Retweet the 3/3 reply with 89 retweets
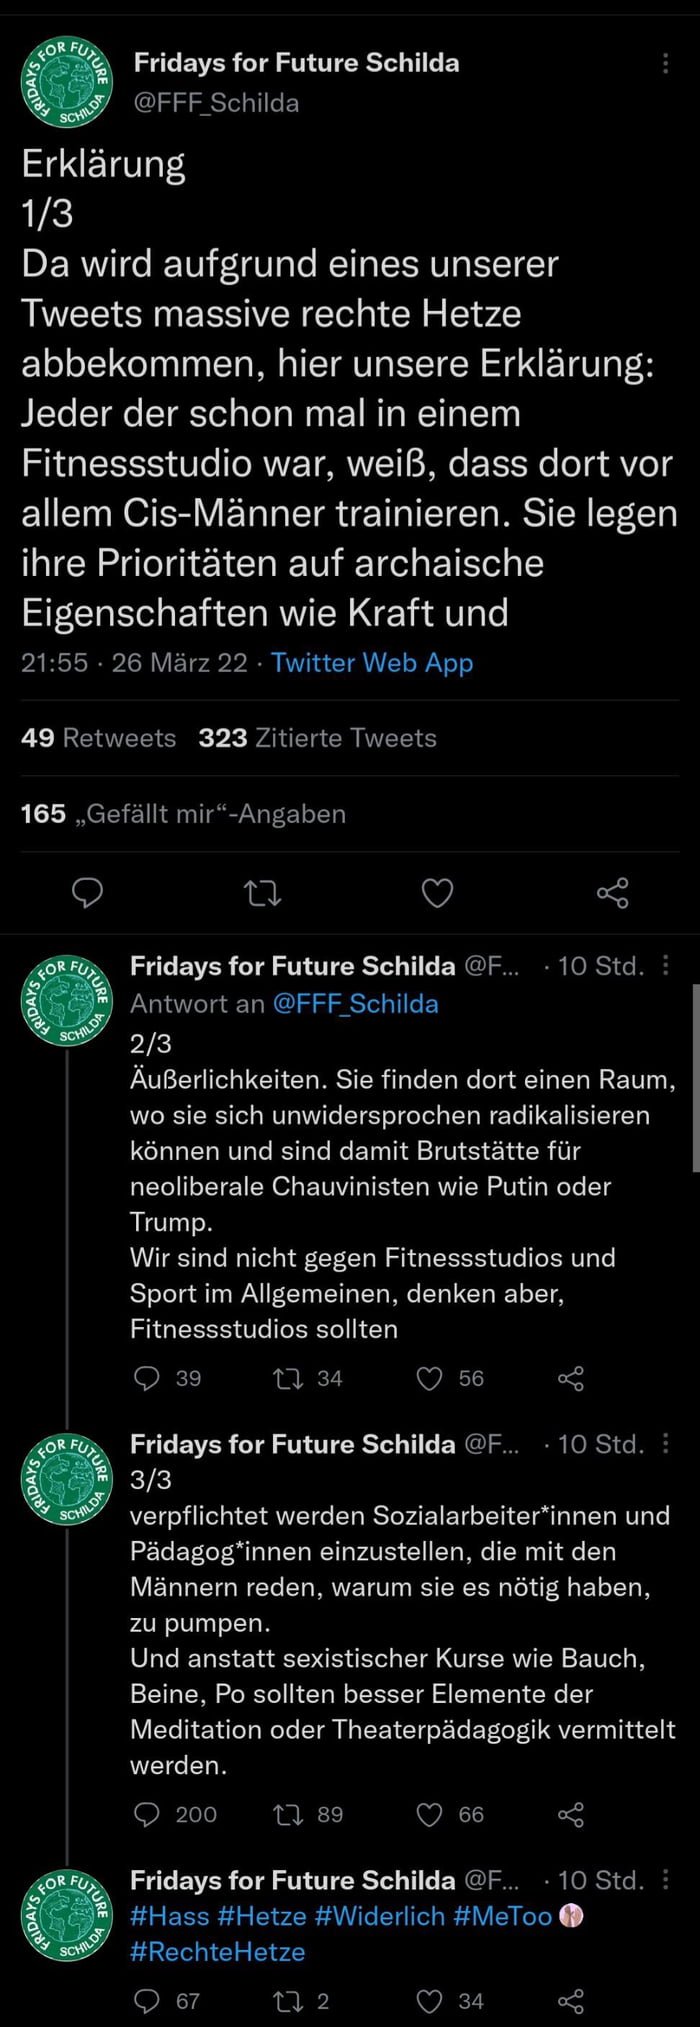This screenshot has width=700, height=2027. point(288,1814)
